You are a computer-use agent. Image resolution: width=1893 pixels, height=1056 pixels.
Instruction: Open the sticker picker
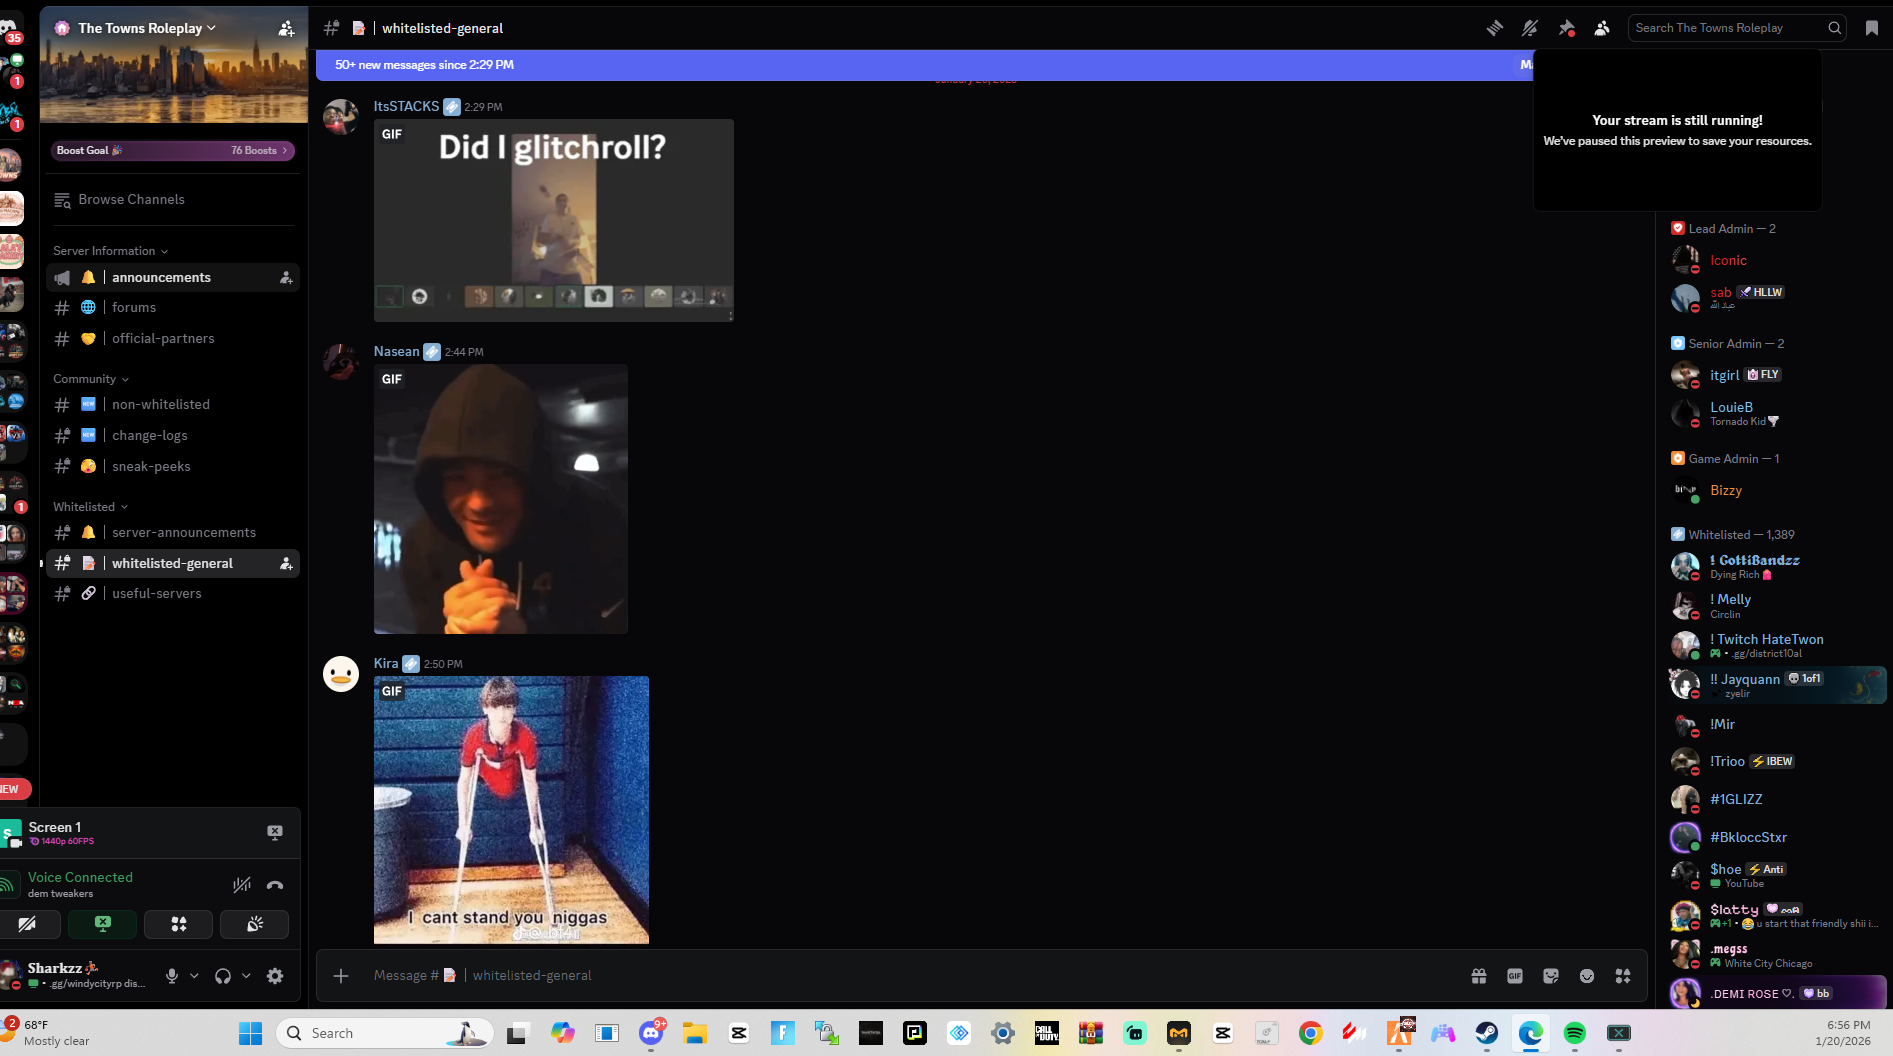1551,976
